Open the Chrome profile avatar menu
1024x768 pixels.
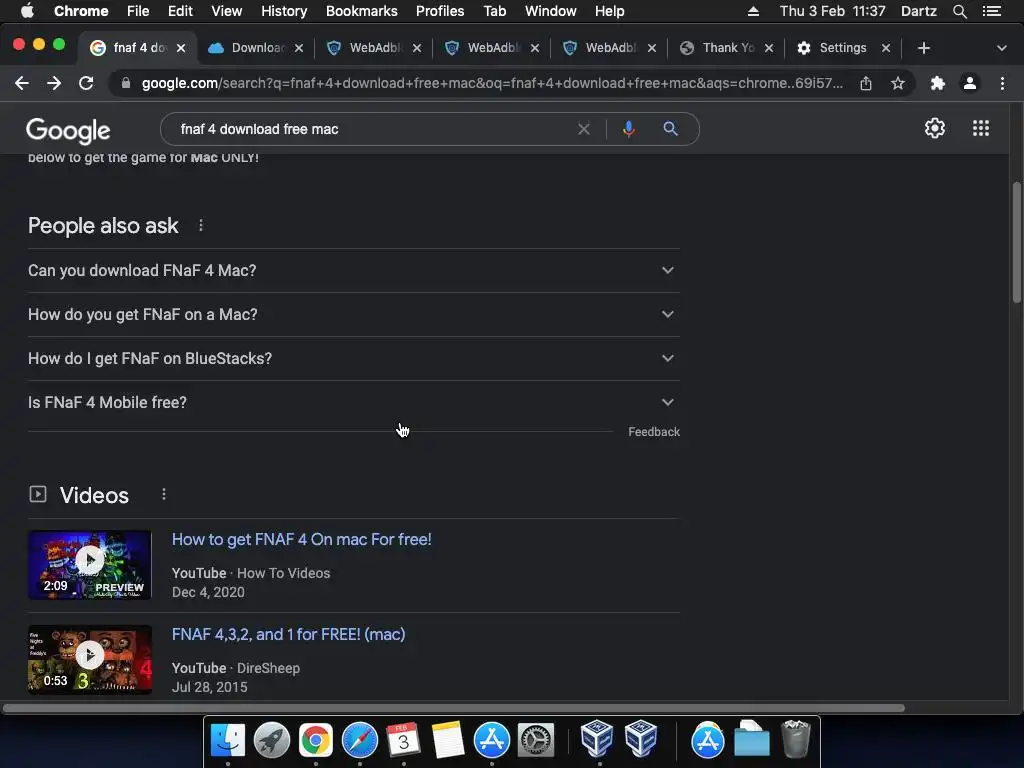coord(970,83)
